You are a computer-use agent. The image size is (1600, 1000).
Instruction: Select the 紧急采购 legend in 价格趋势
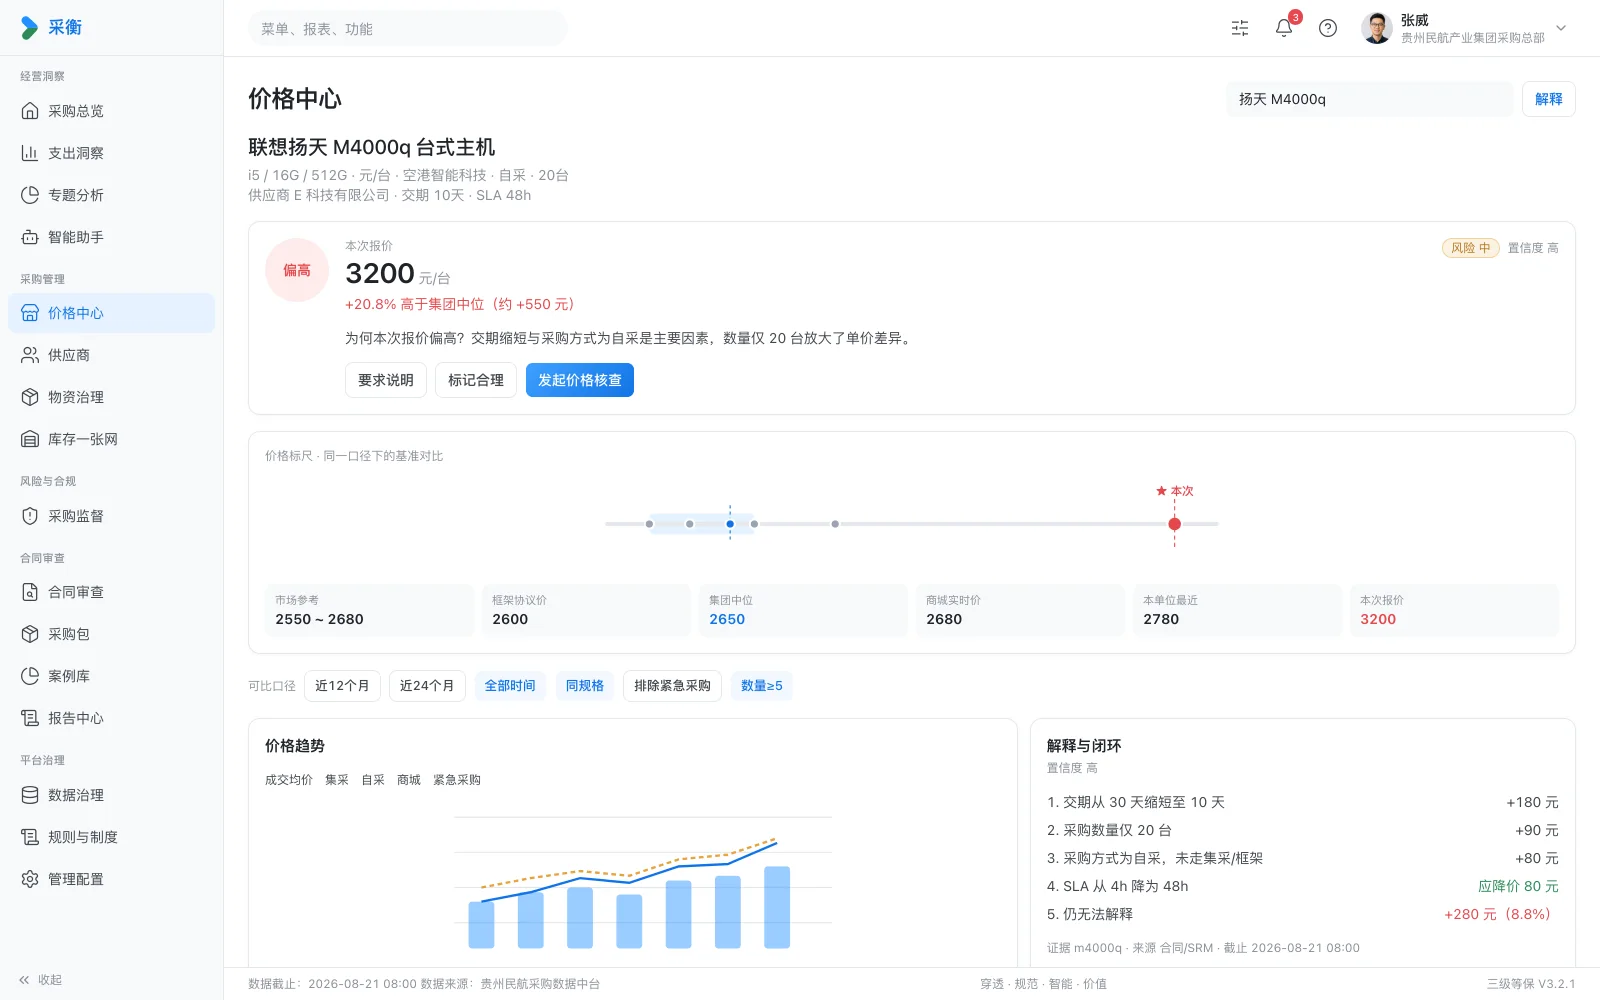click(457, 780)
